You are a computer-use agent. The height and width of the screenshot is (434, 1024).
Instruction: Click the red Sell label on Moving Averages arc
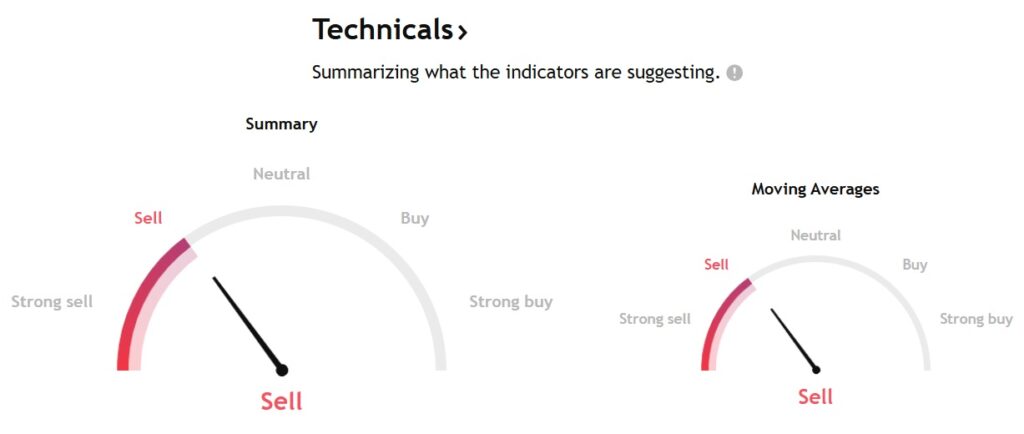tap(716, 265)
